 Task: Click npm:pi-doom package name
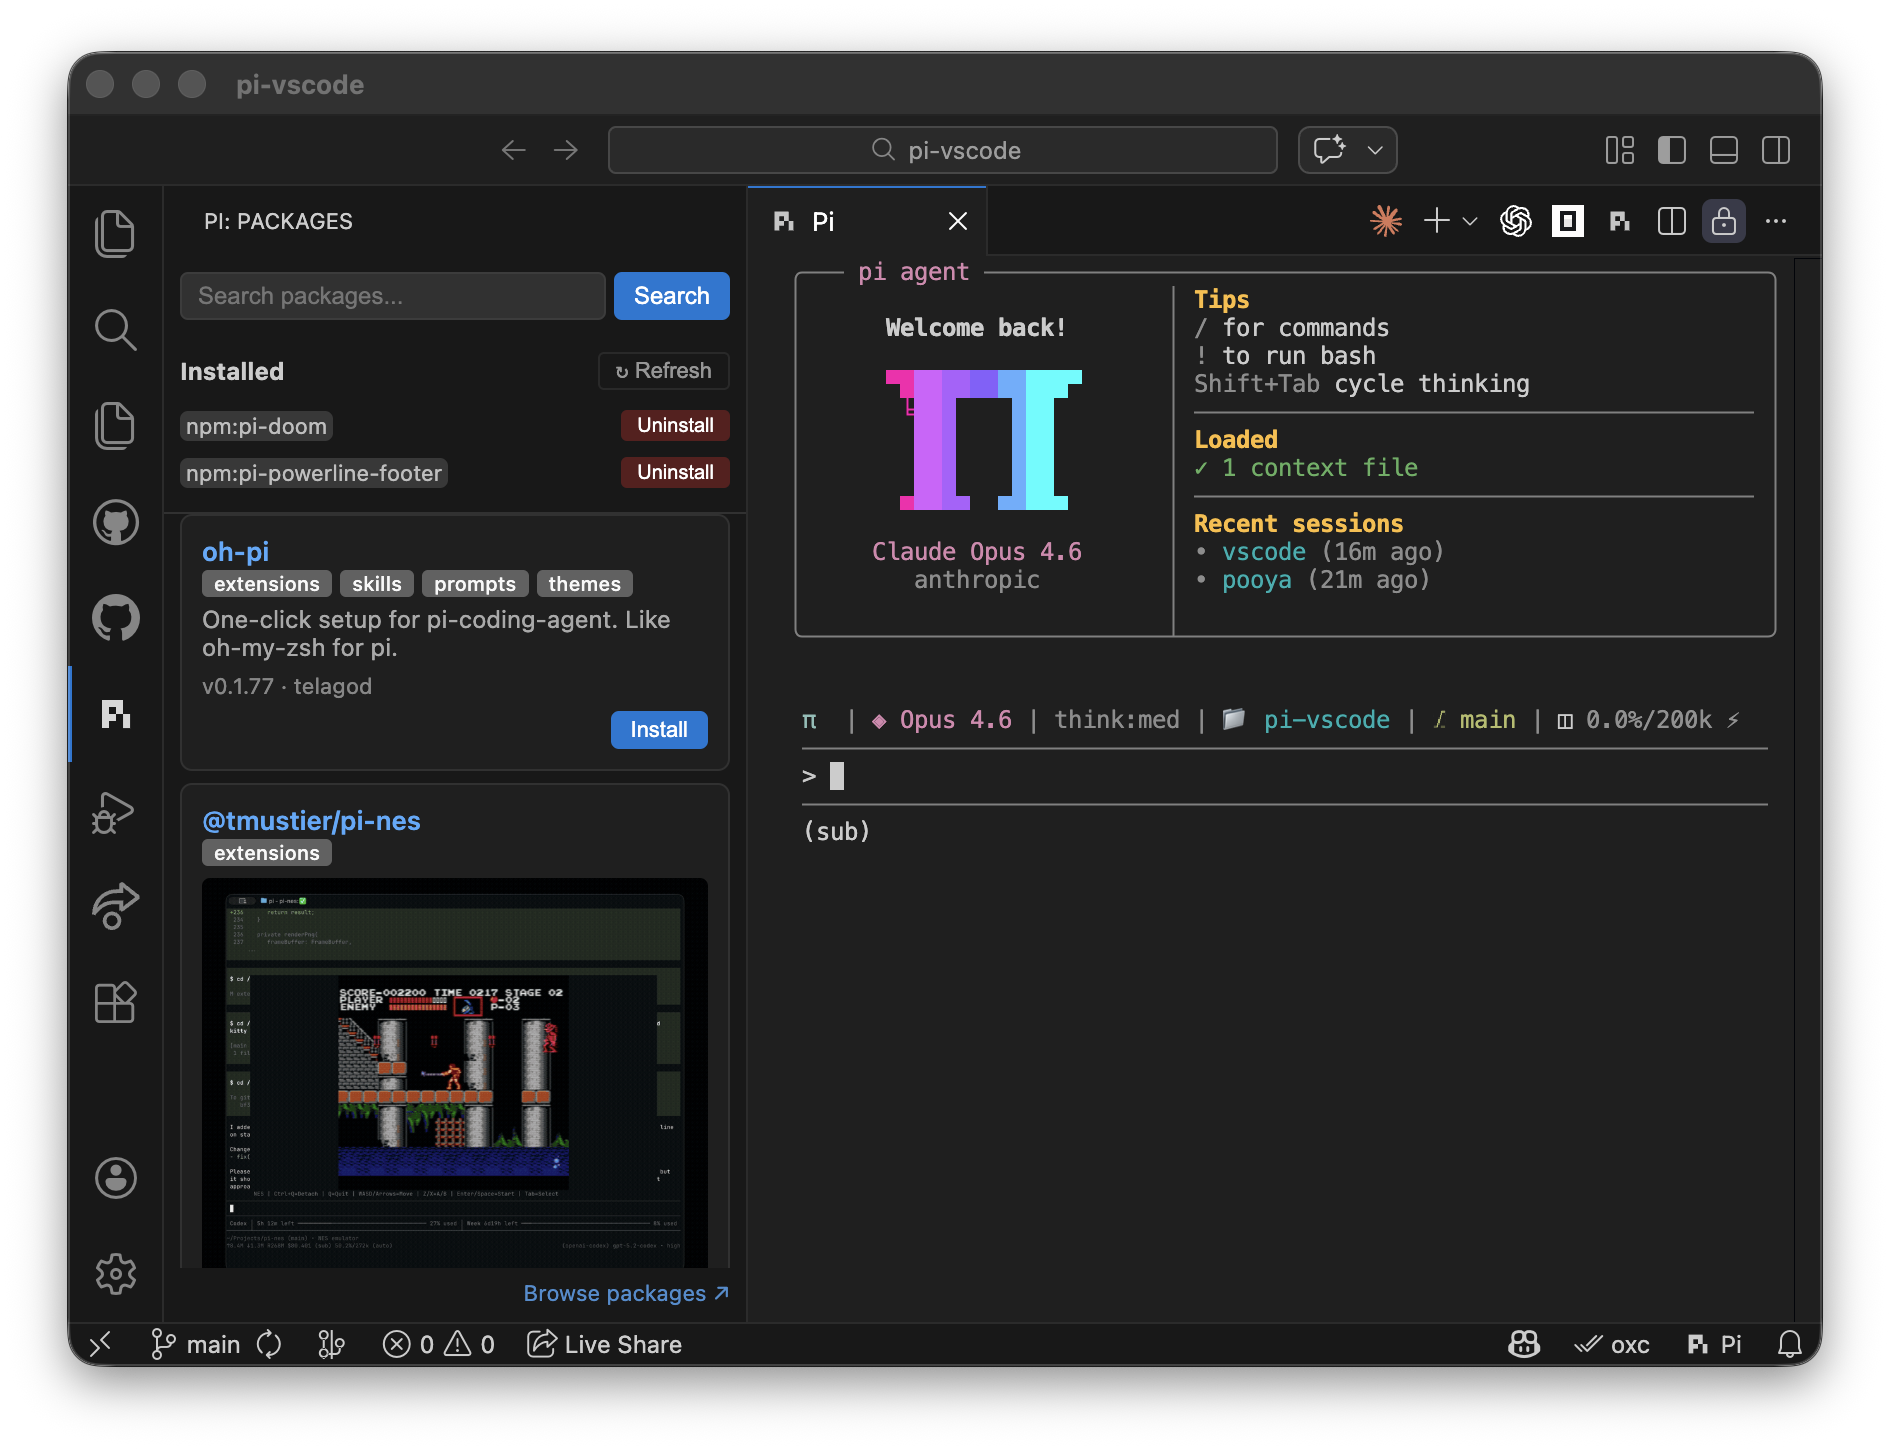[256, 426]
